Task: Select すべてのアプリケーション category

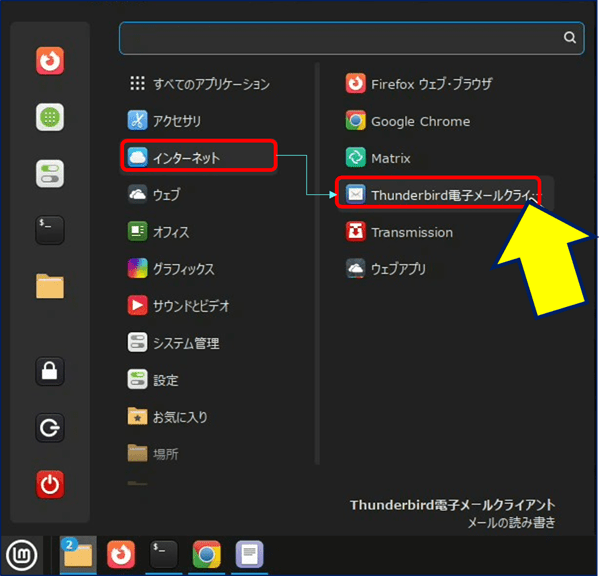Action: 199,84
